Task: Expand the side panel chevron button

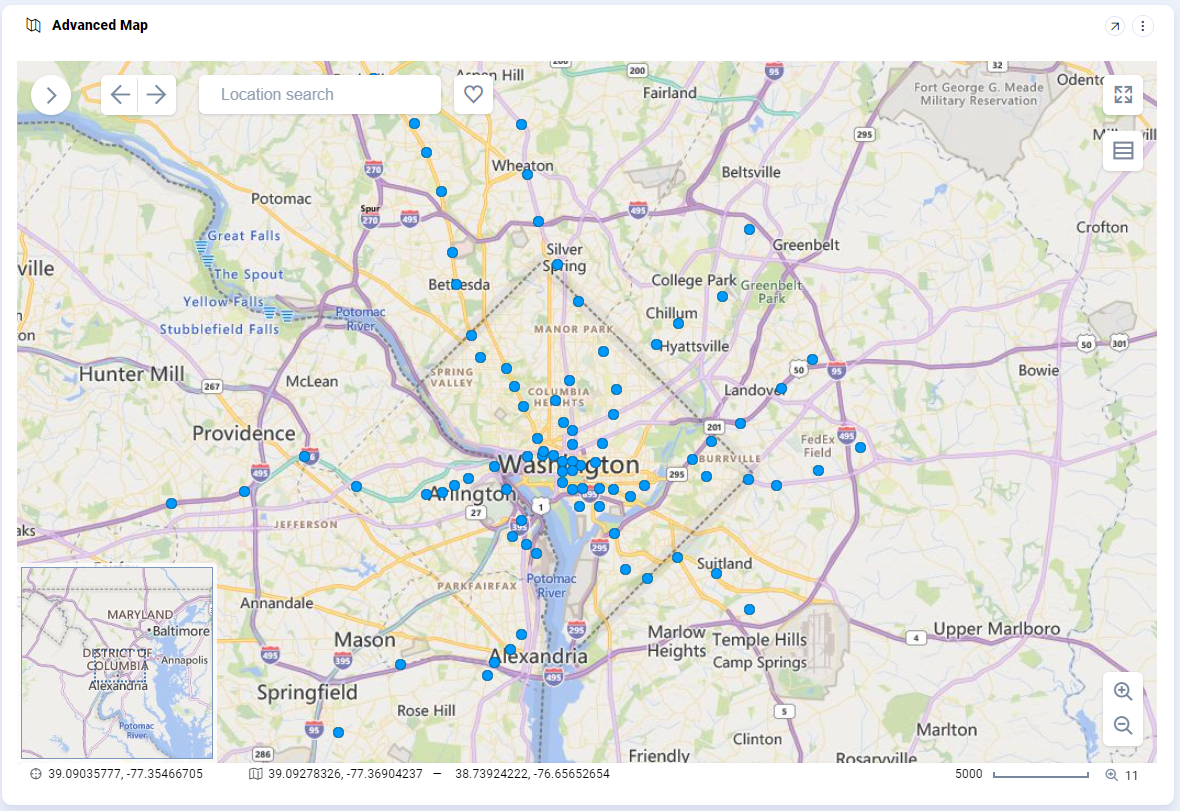Action: 51,96
